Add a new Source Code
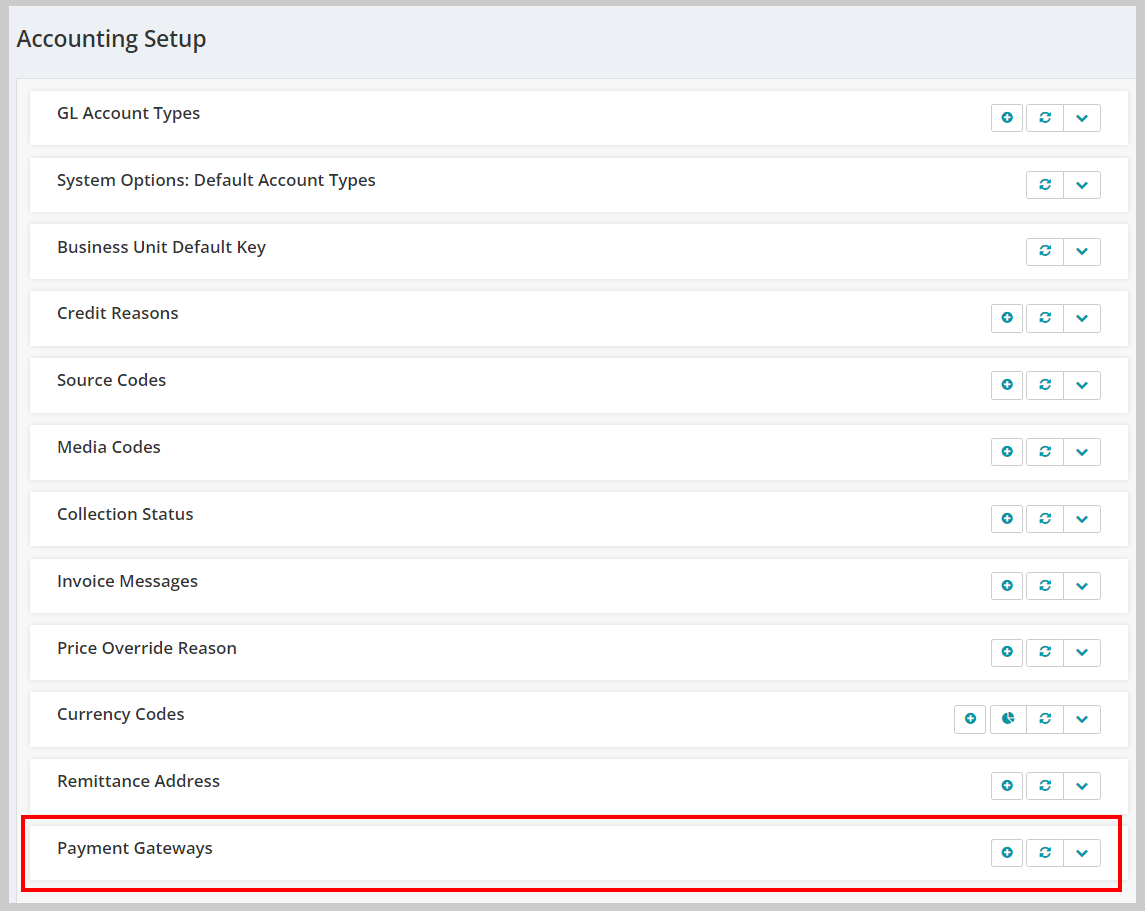Viewport: 1145px width, 911px height. tap(1006, 385)
